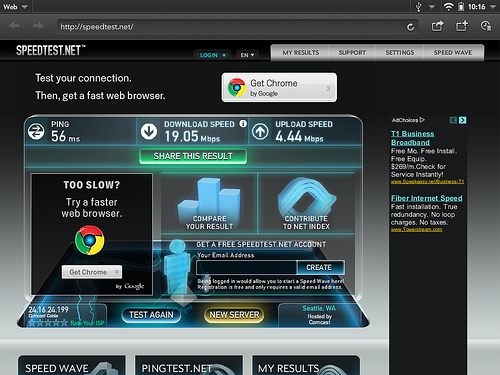Rate your ISP with the stars
This screenshot has height=375, width=500.
[48, 323]
